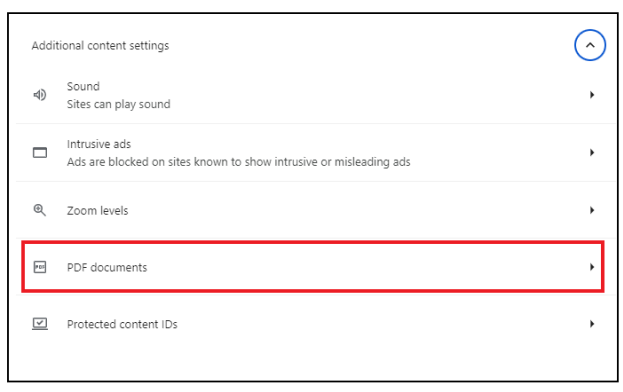Click the Zoom levels magnifier icon
This screenshot has height=392, width=623.
(x=40, y=210)
